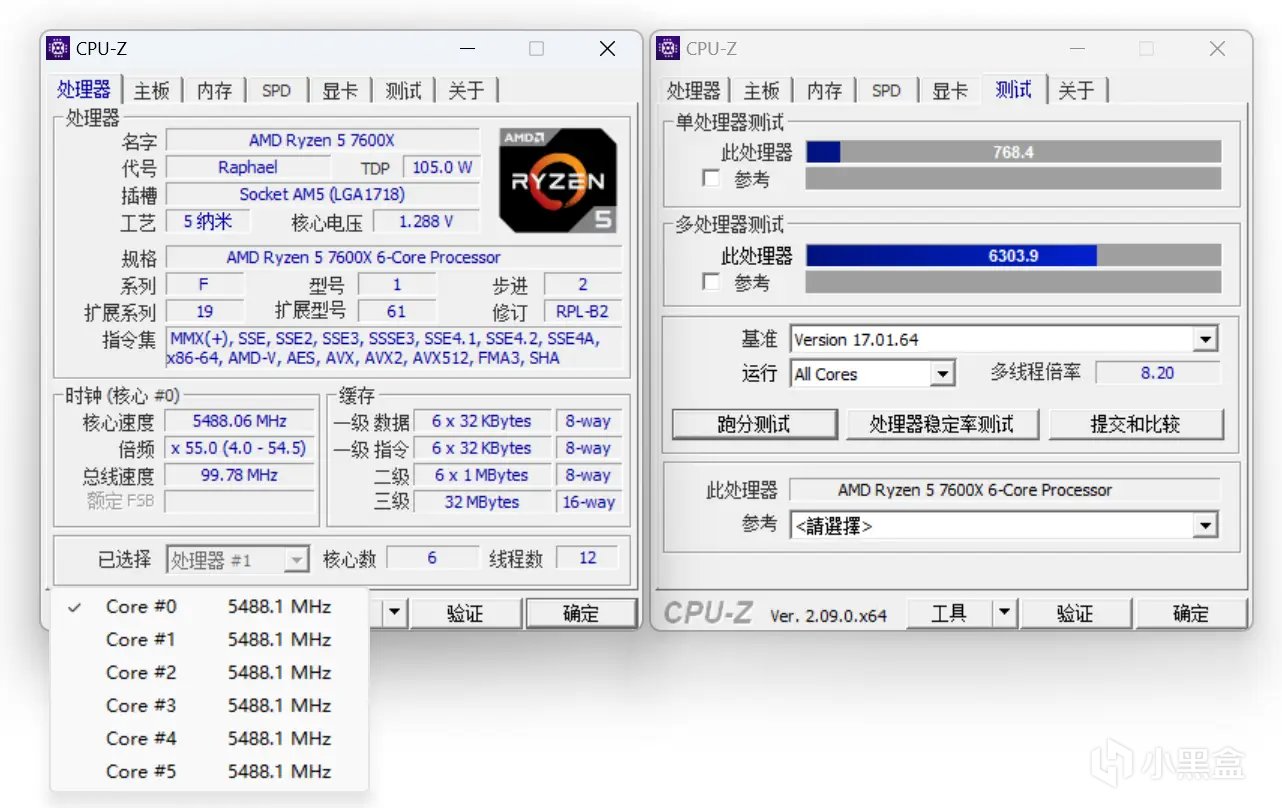Start the 跑分测试 benchmark
Screen dimensions: 1282x808
click(754, 424)
